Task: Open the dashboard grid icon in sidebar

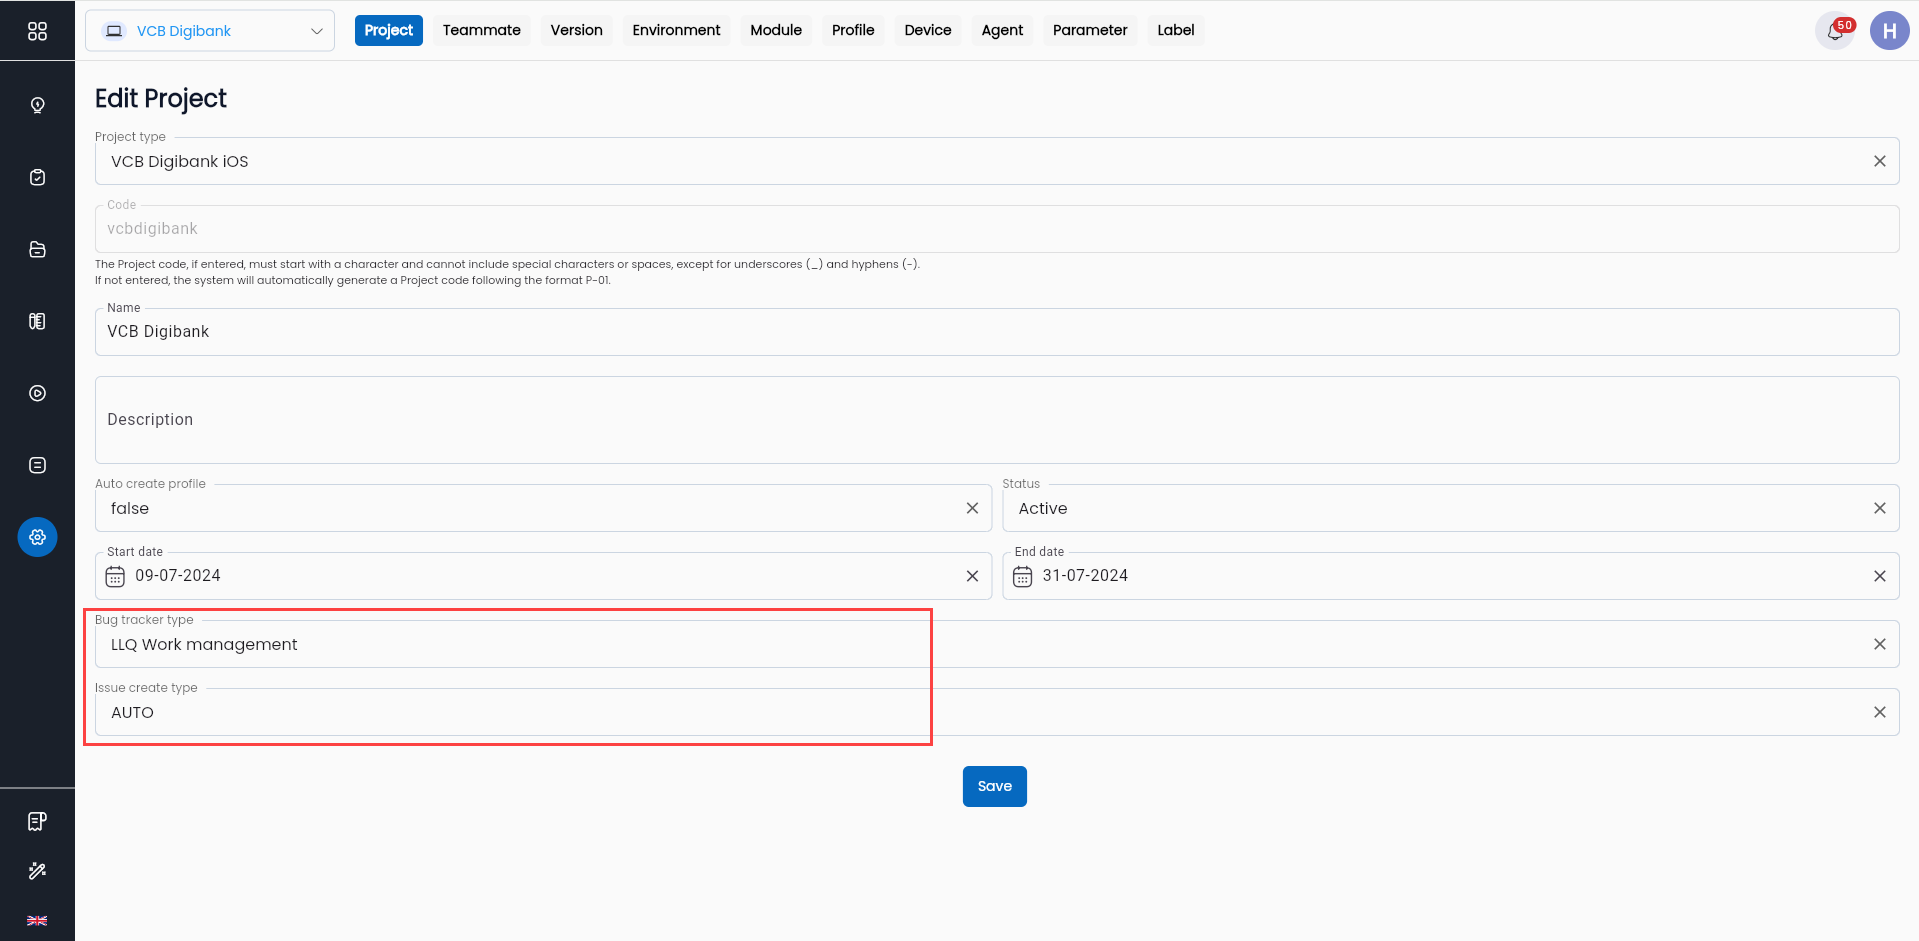Action: point(37,31)
